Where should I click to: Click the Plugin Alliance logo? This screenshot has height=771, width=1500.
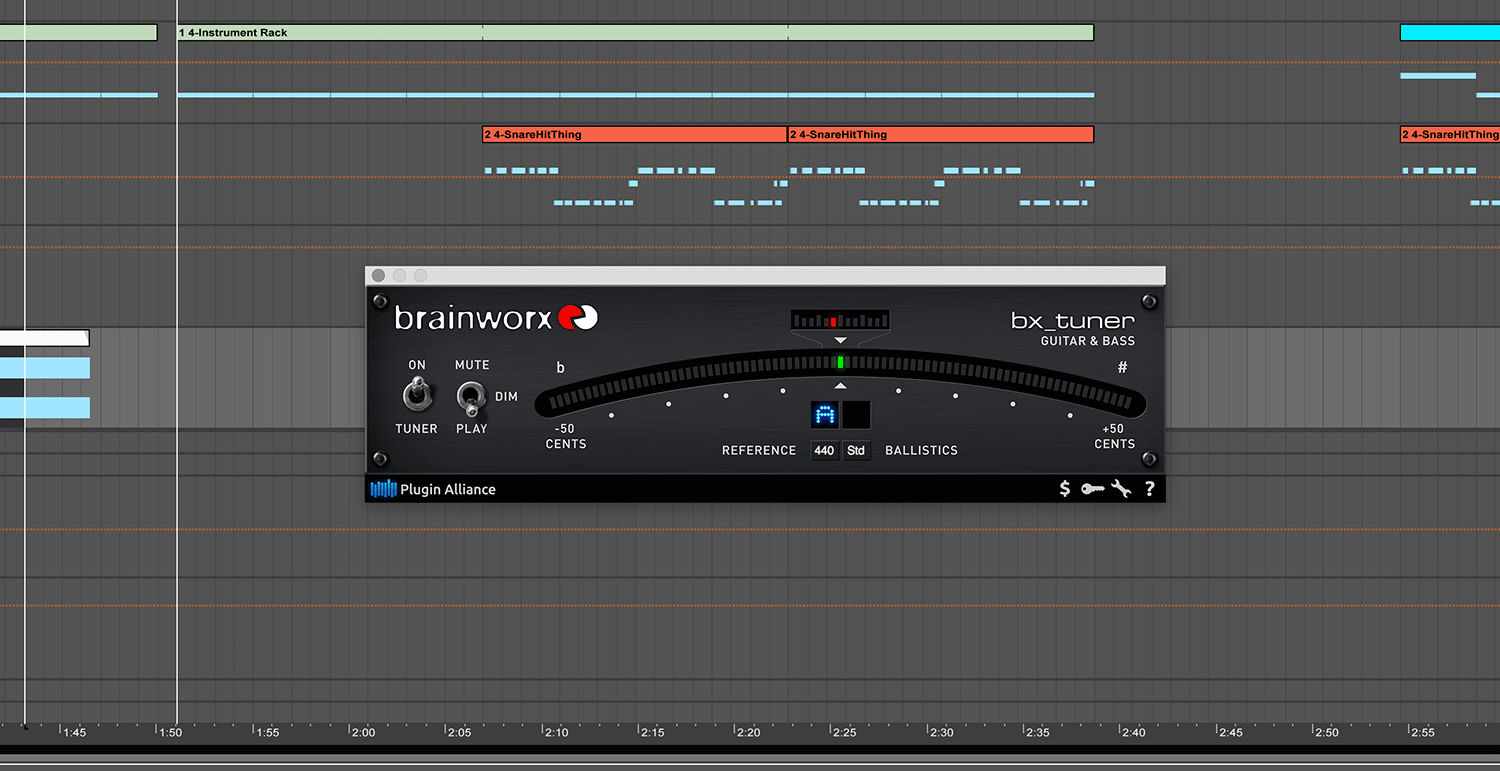point(433,489)
